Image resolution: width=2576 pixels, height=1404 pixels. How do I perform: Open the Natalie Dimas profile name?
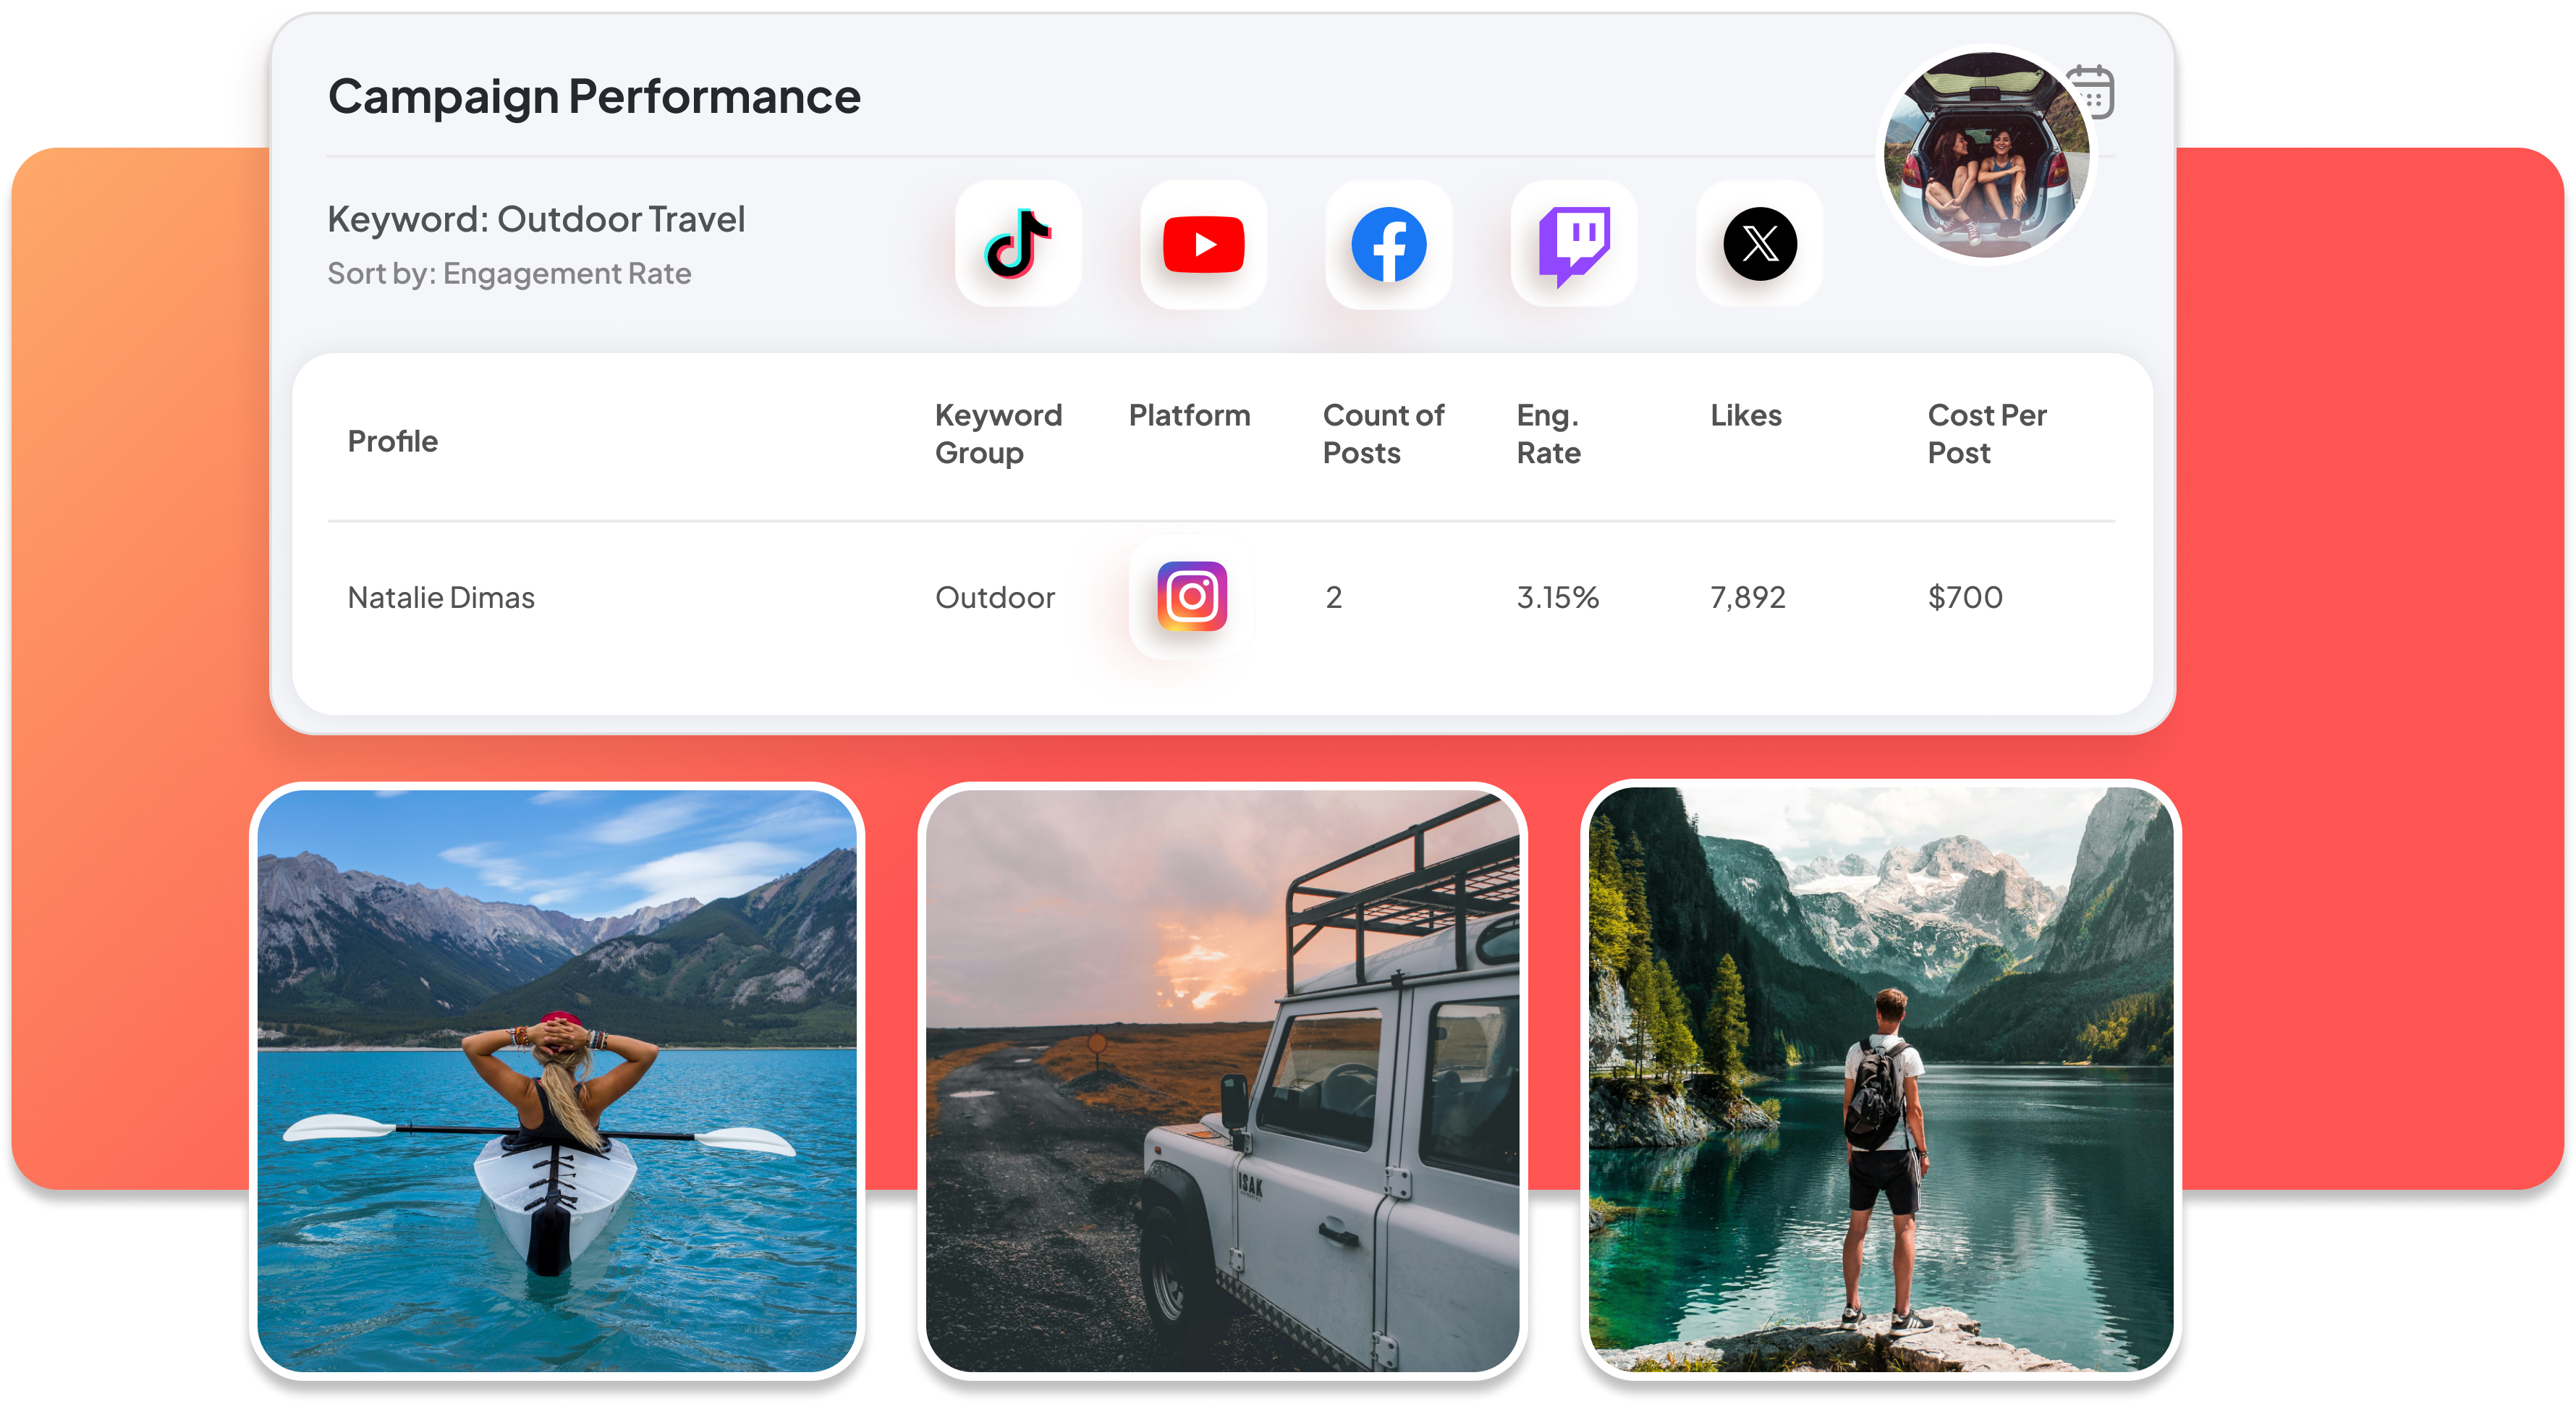[441, 597]
